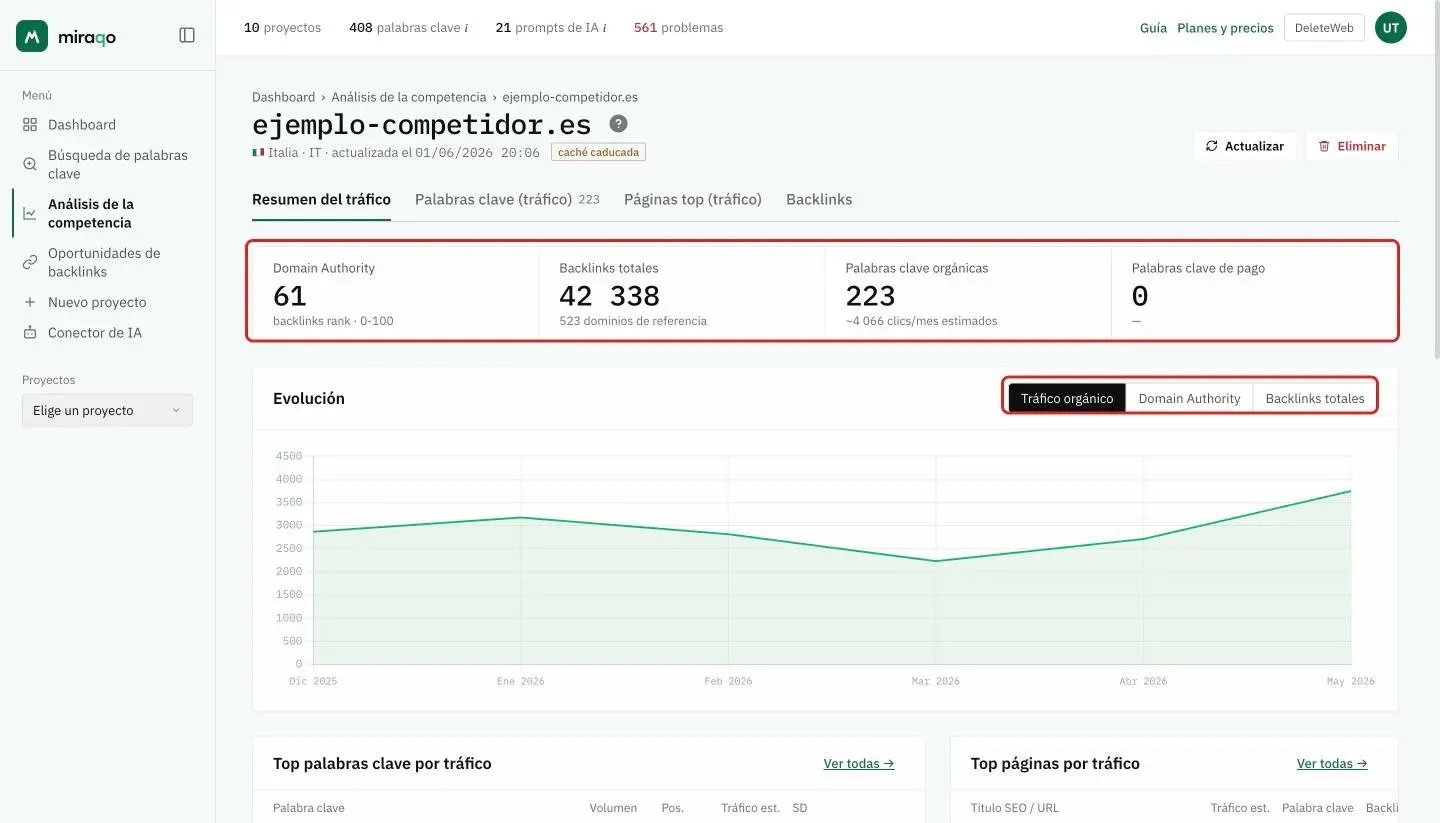
Task: Click the 10 proyectos counter
Action: pyautogui.click(x=283, y=28)
